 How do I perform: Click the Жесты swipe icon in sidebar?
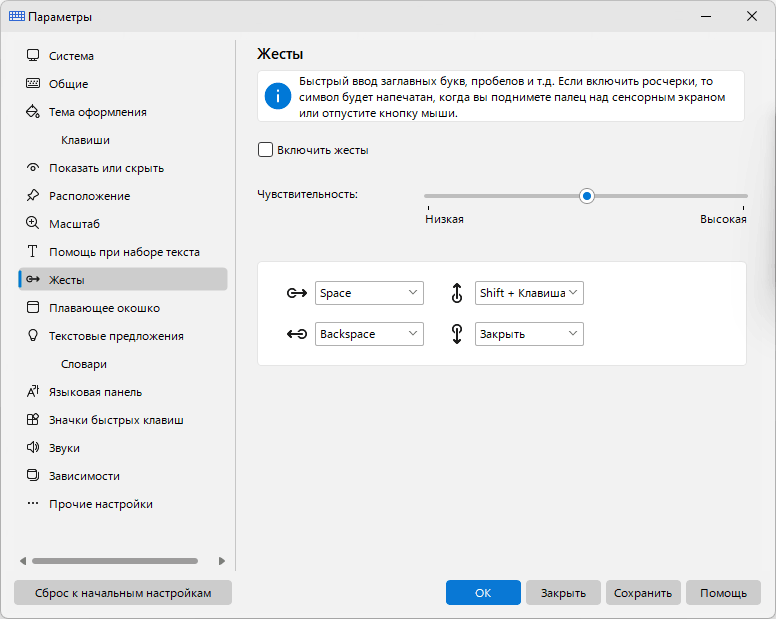[33, 280]
